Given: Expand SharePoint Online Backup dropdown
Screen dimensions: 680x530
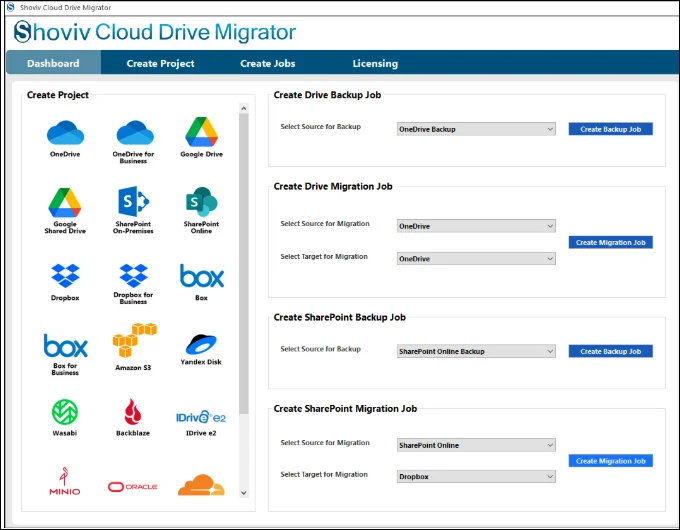Looking at the screenshot, I should coord(476,351).
